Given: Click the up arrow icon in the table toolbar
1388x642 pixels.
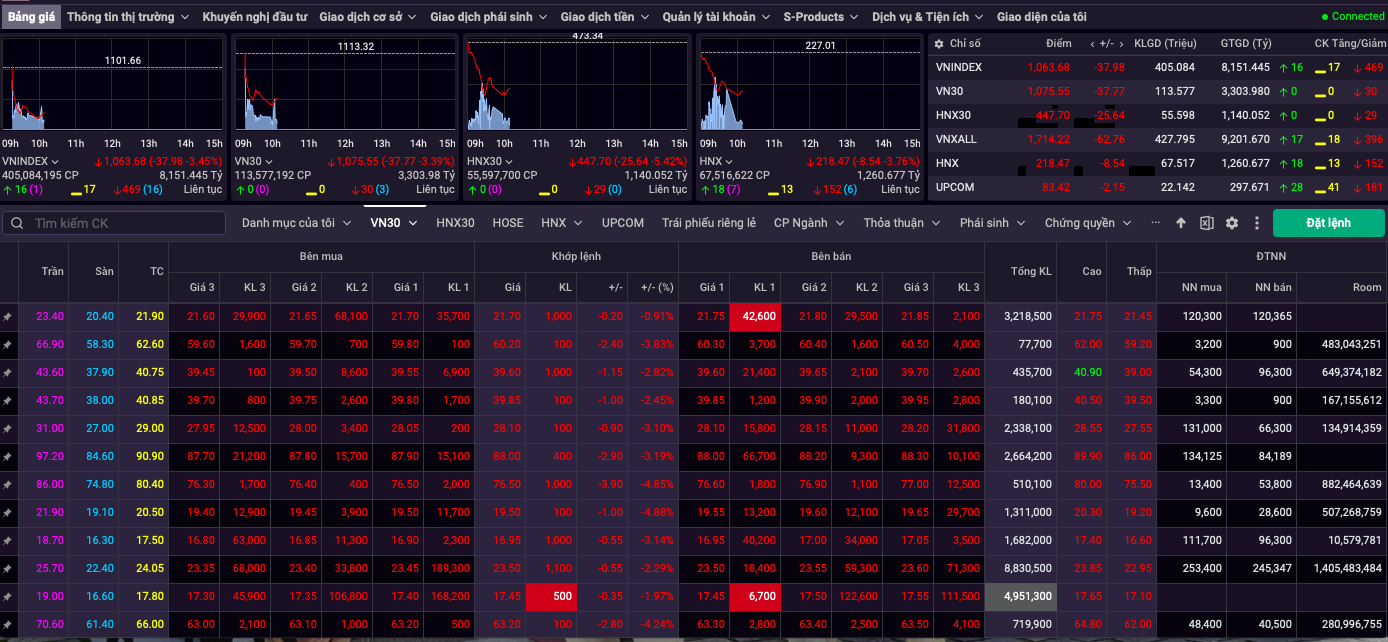Looking at the screenshot, I should click(x=1181, y=223).
